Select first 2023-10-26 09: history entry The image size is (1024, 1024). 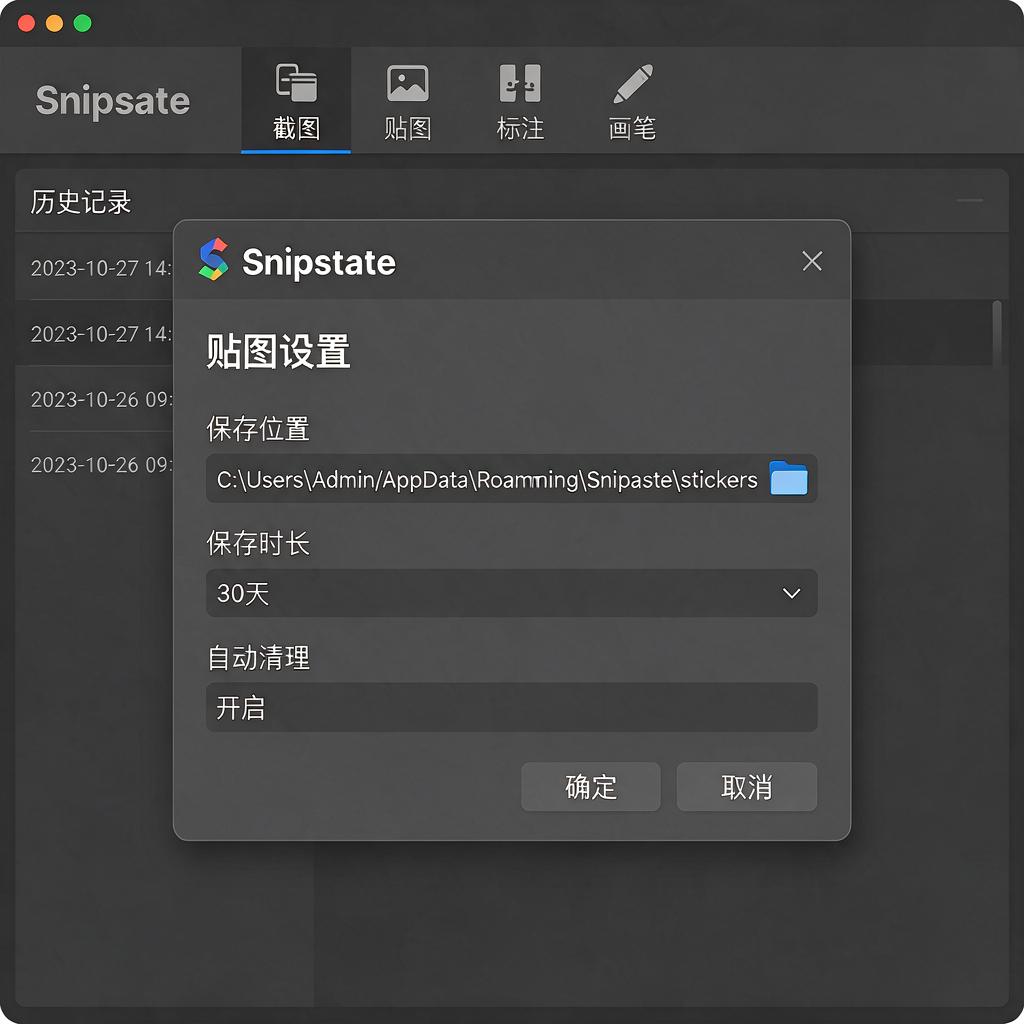(x=101, y=399)
